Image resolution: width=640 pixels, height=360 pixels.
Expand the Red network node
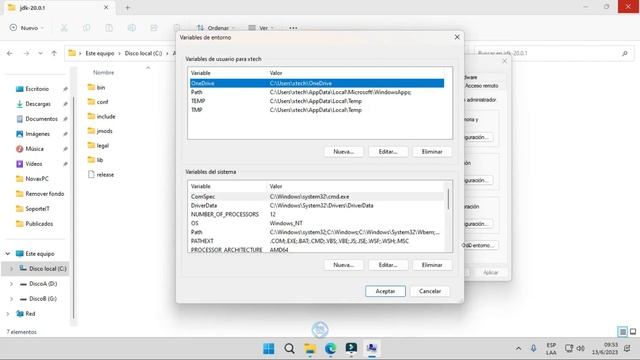coord(8,313)
